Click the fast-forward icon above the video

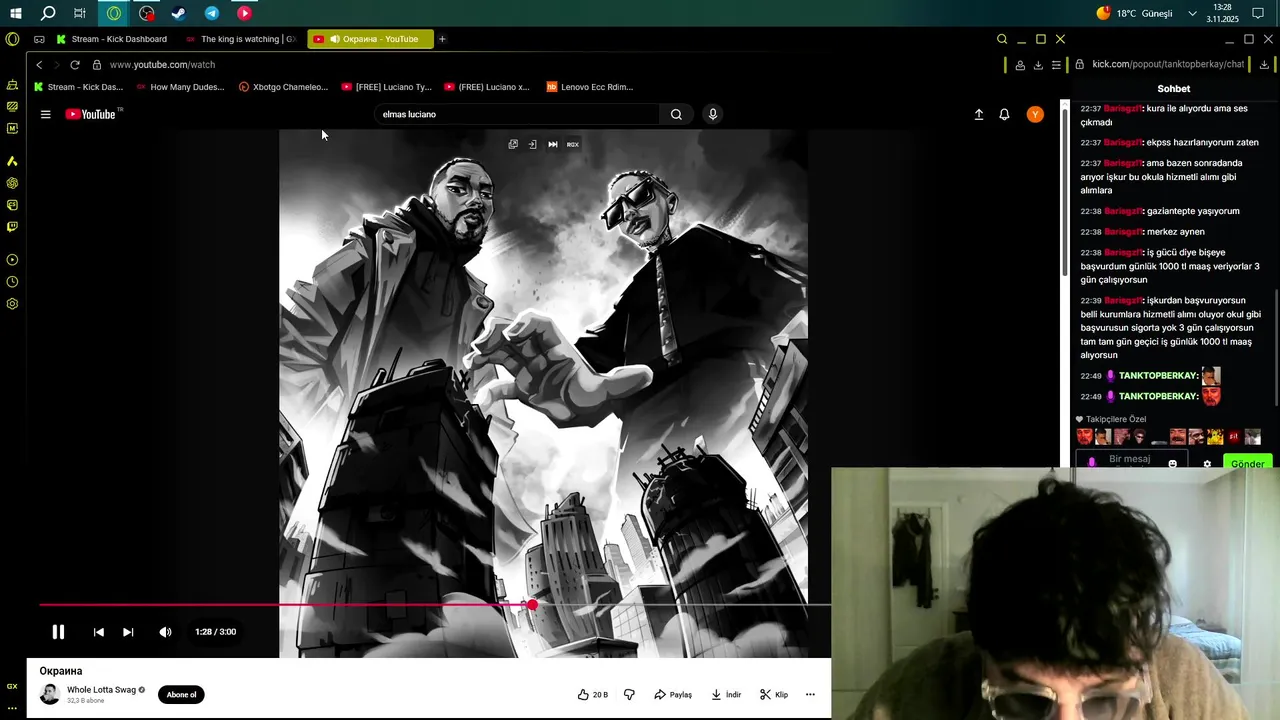(553, 144)
